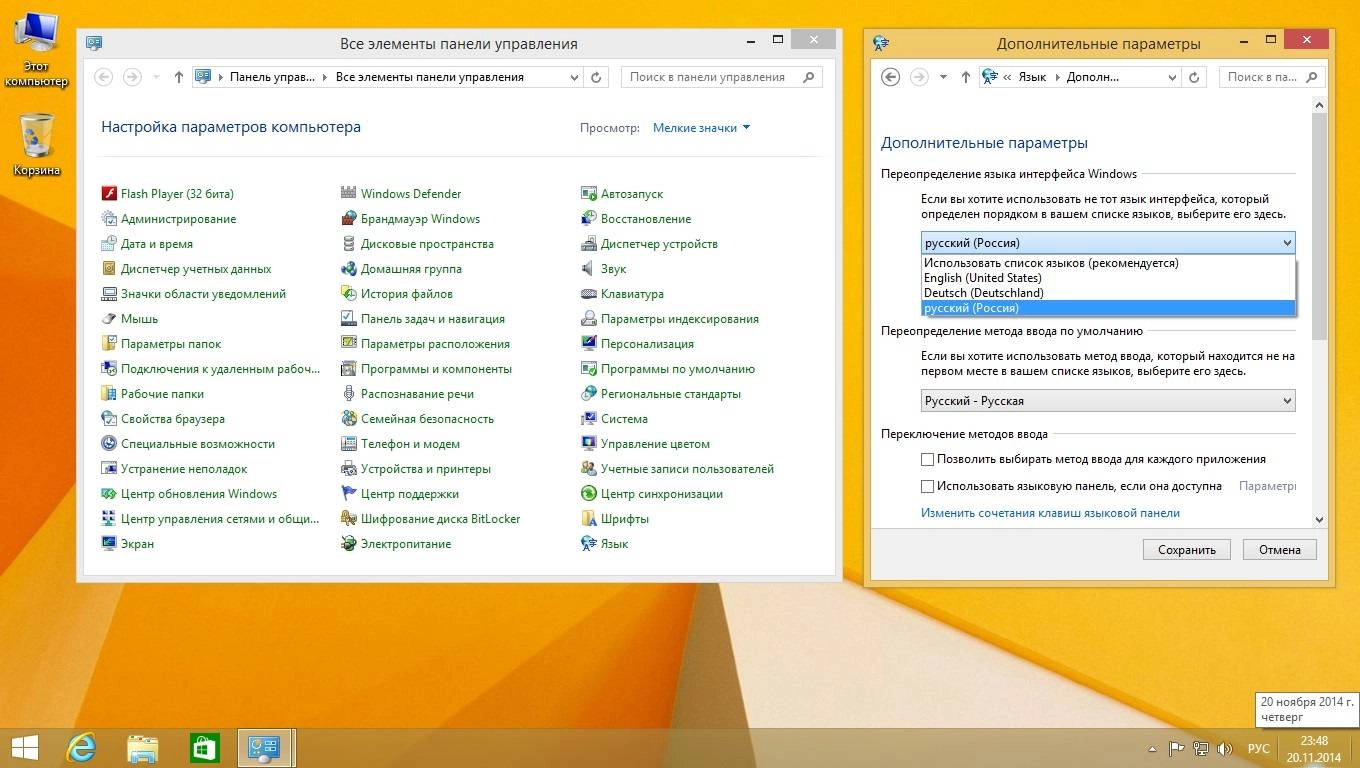Click the Сохранить button
The width and height of the screenshot is (1360, 768).
(1186, 550)
